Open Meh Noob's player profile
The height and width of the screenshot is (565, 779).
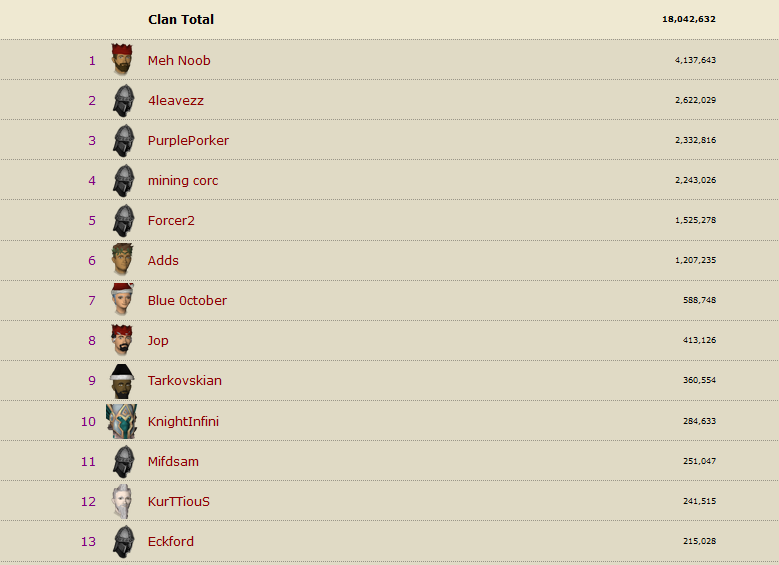coord(179,60)
